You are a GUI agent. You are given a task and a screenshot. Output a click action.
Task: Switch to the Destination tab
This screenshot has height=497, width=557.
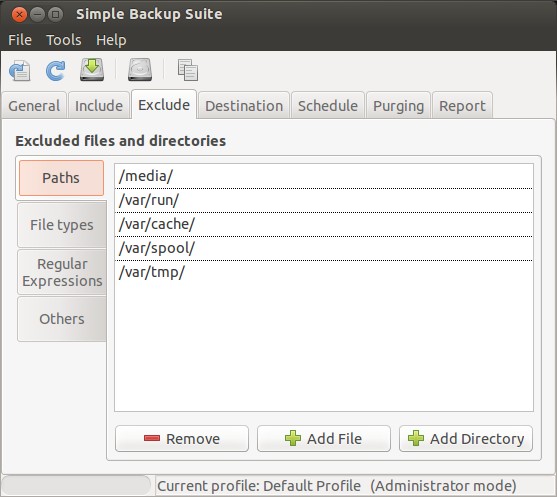pyautogui.click(x=244, y=106)
